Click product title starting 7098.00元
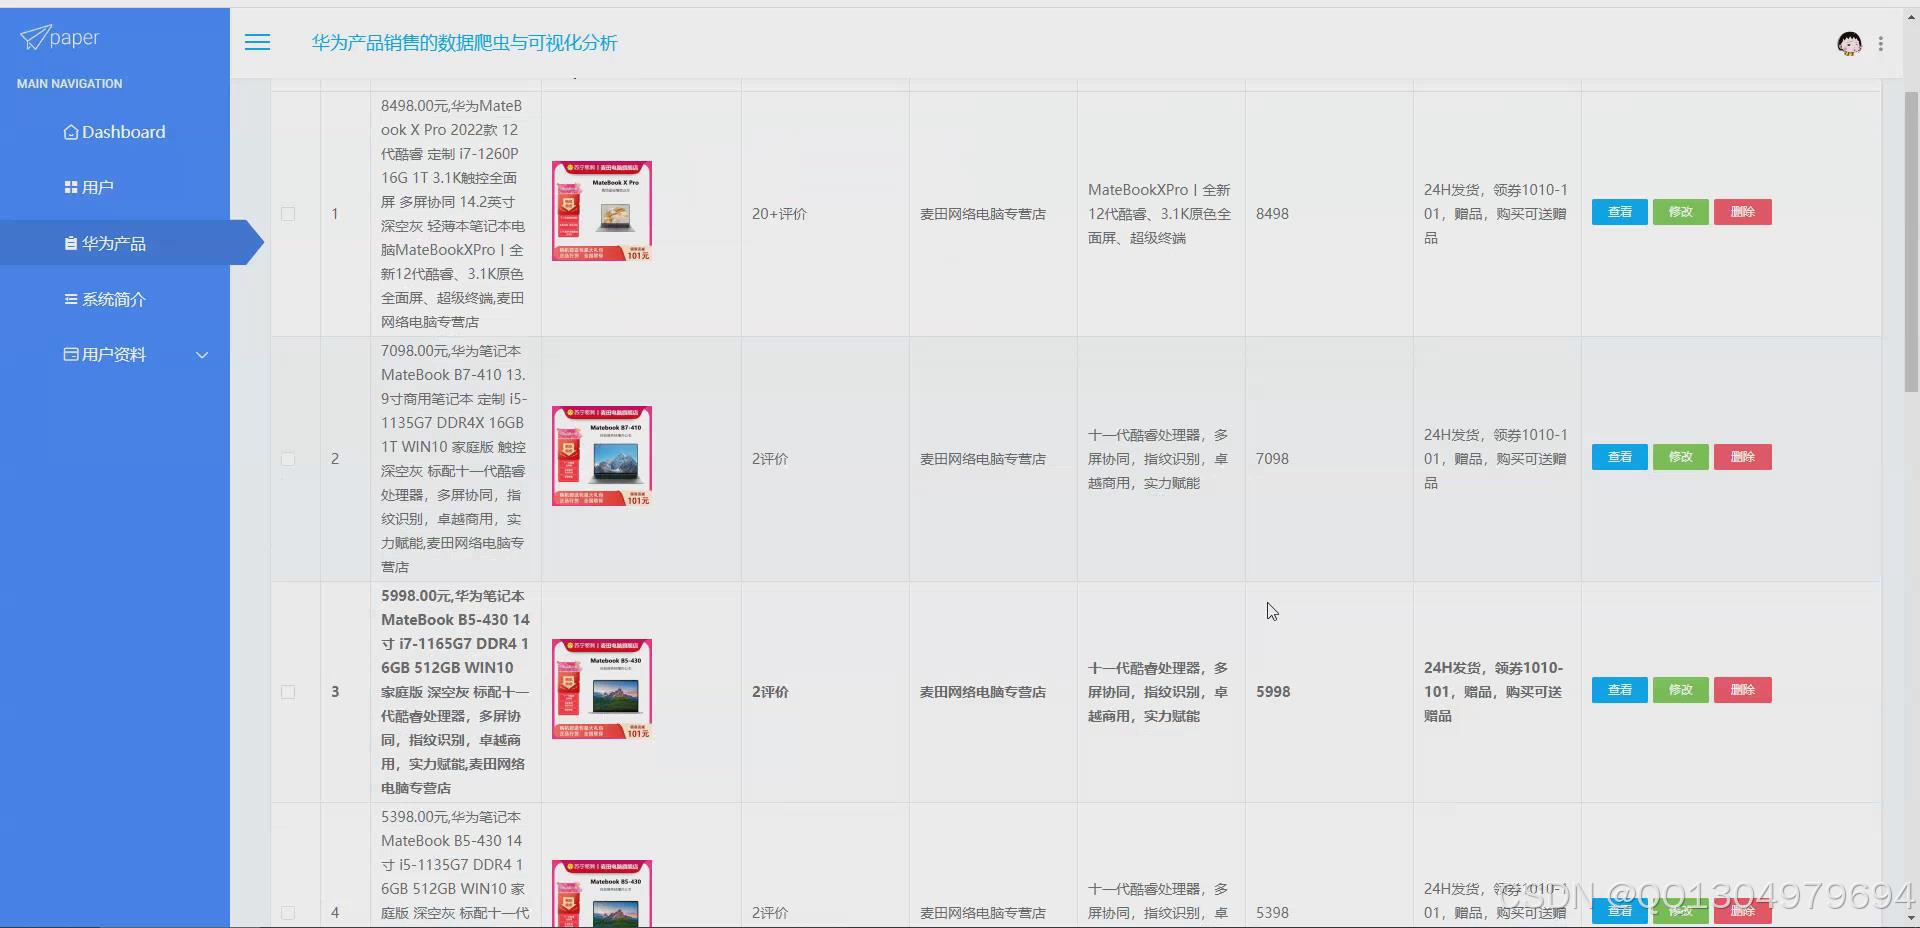This screenshot has height=928, width=1920. tap(453, 459)
